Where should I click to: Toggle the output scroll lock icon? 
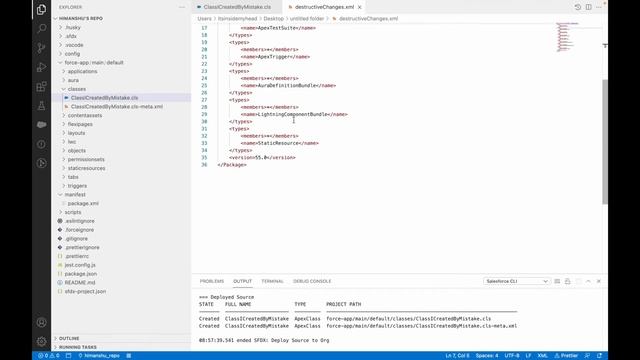coord(567,281)
